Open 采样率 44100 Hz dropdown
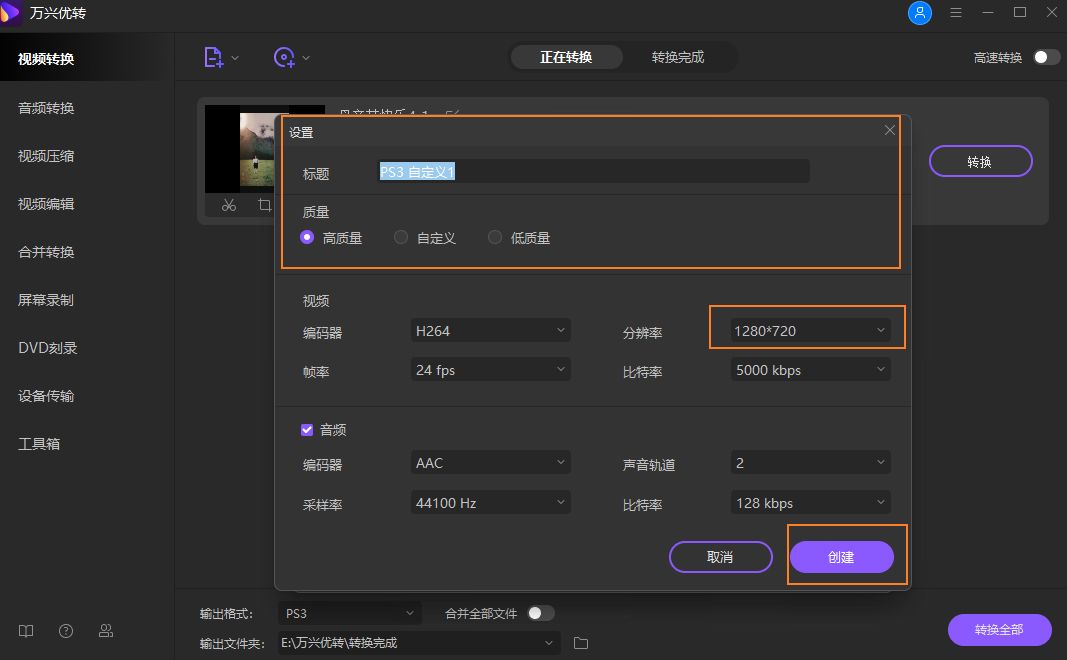This screenshot has height=660, width=1067. (x=491, y=503)
